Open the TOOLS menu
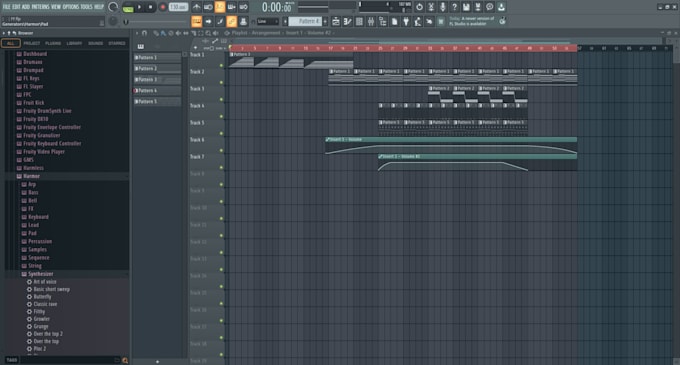 pos(87,7)
